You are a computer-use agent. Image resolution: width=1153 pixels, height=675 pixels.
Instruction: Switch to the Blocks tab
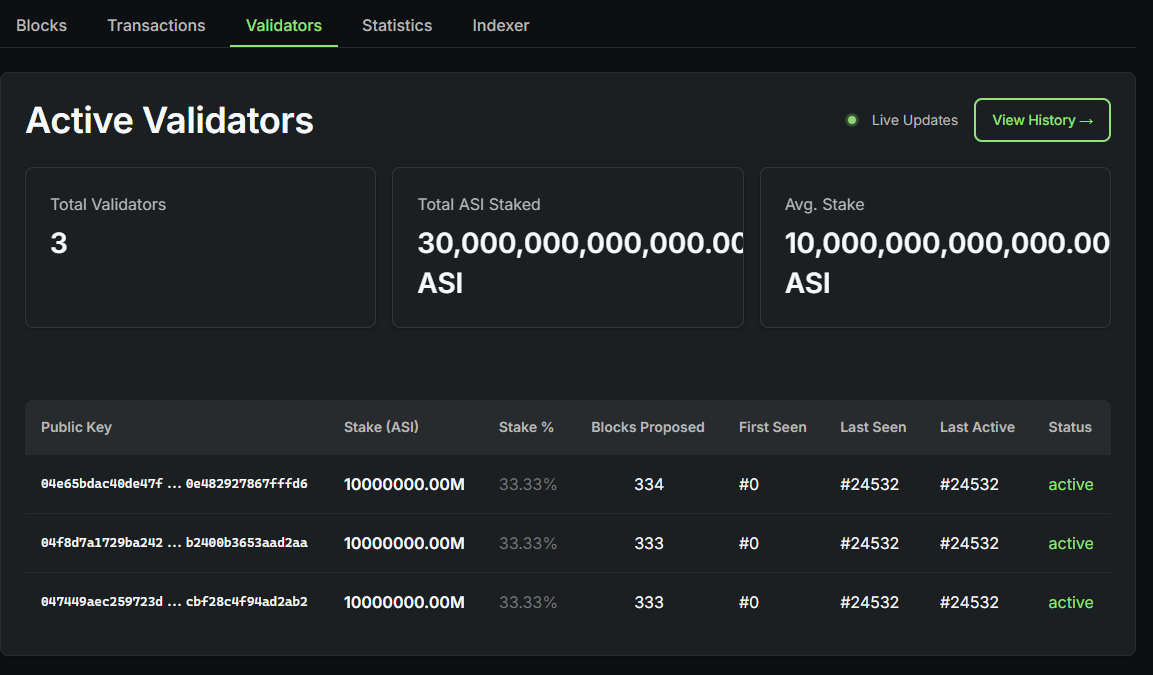(x=41, y=25)
